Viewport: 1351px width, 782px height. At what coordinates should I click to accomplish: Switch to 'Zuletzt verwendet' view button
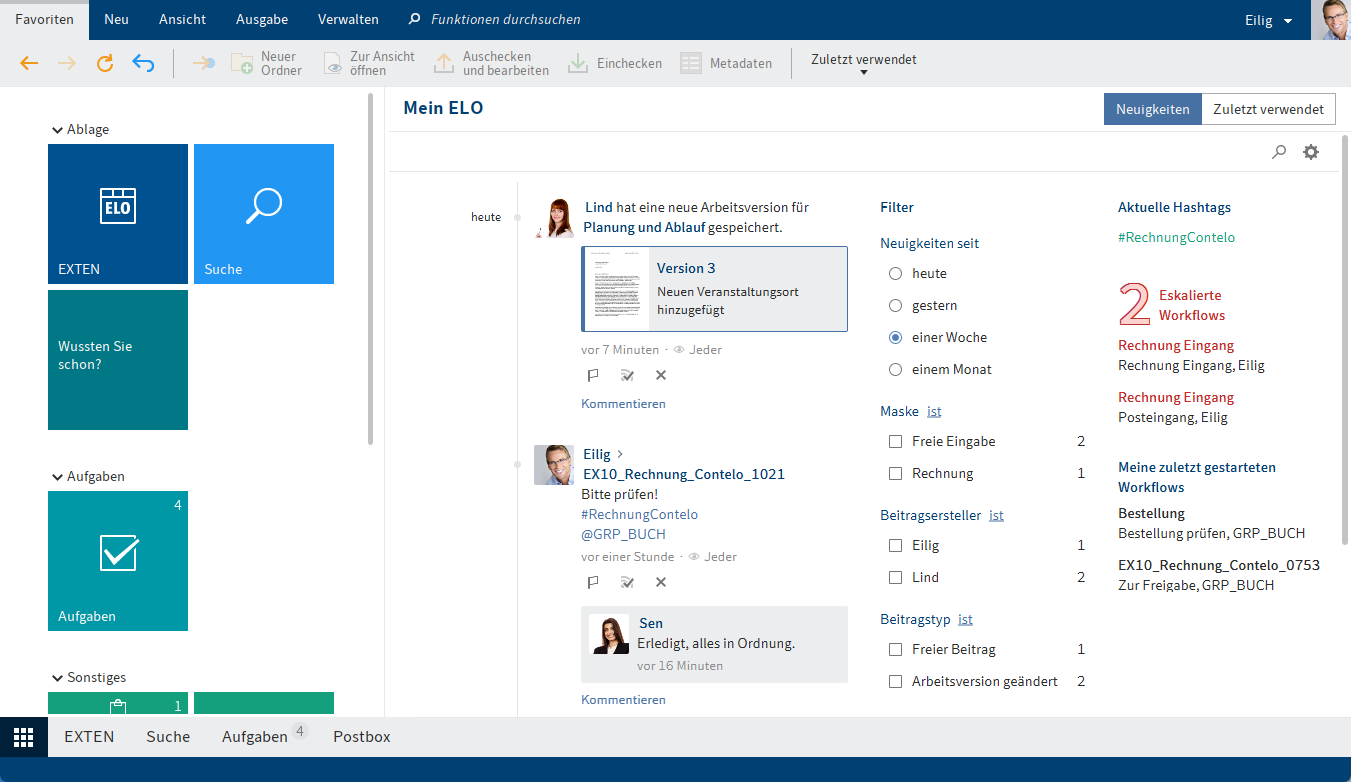click(x=1268, y=110)
